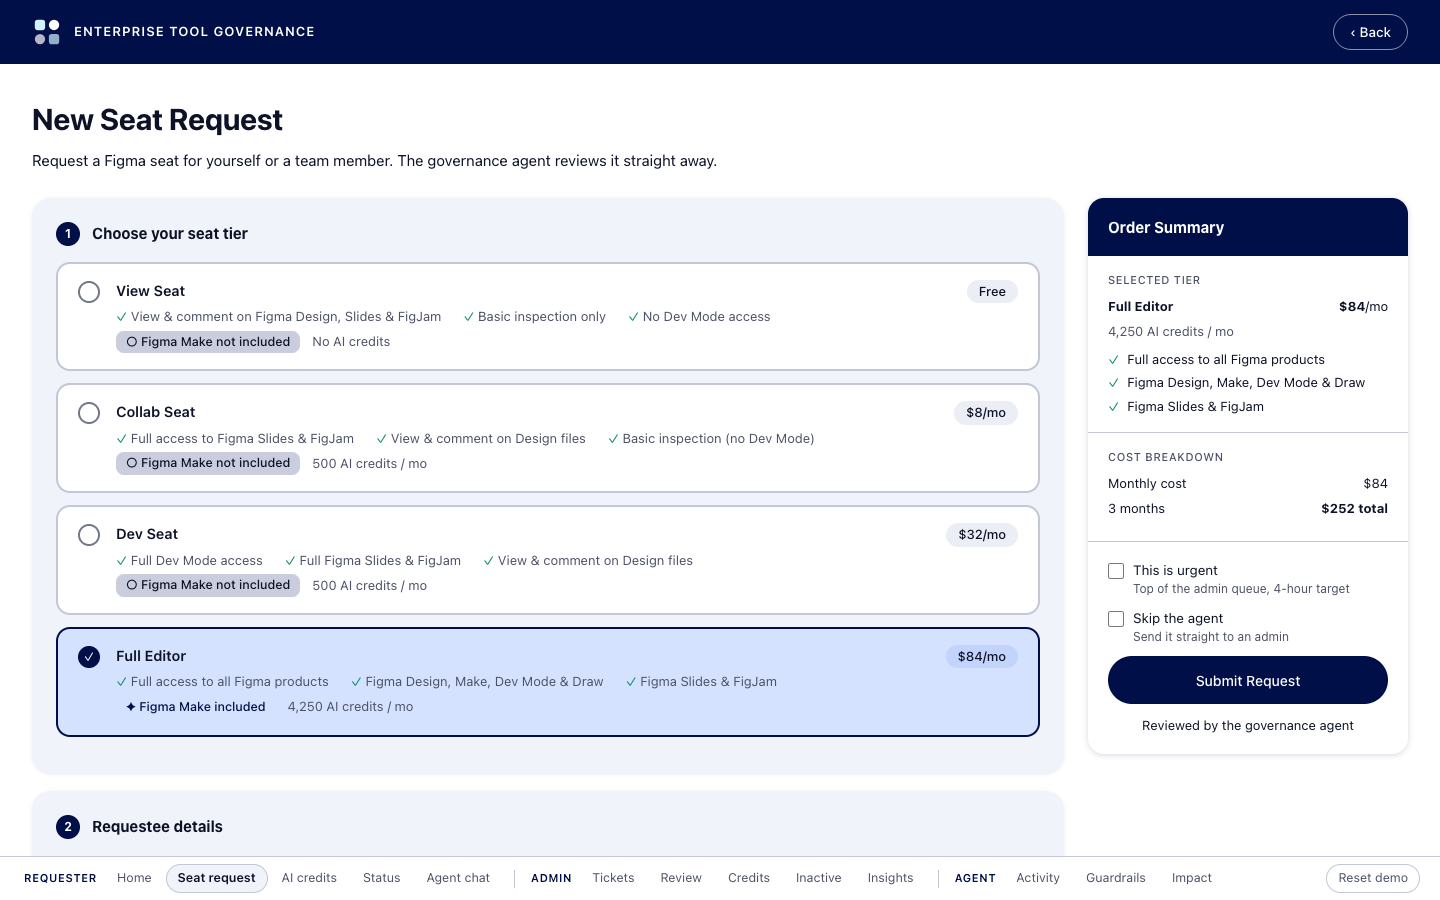Click Reviewed by the governance agent text
This screenshot has width=1440, height=900.
click(1248, 726)
